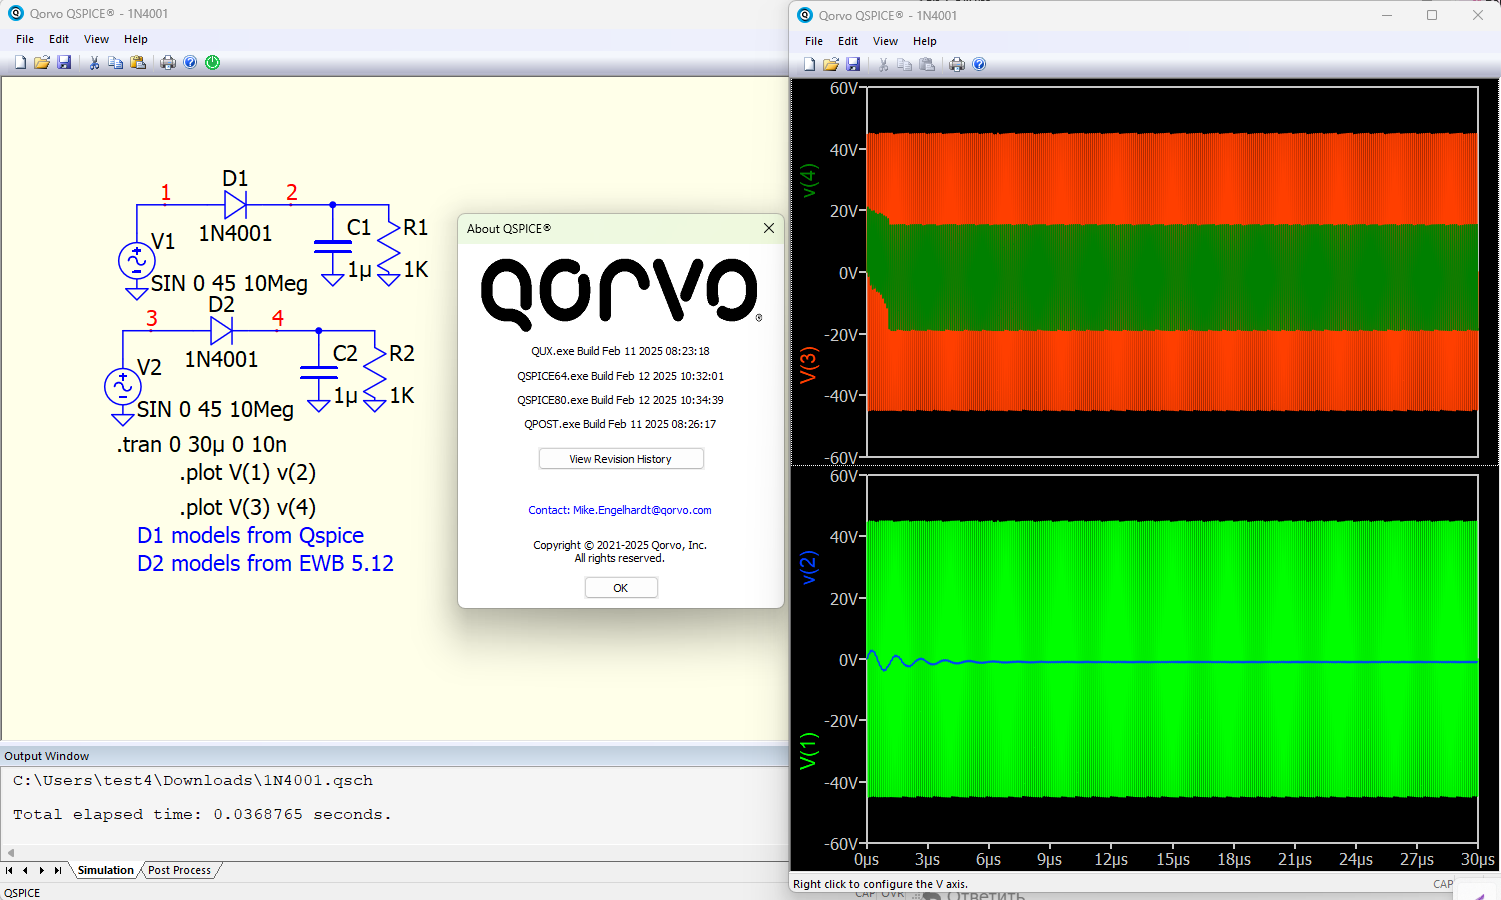1501x900 pixels.
Task: Open the Edit menu in schematic window
Action: tap(59, 39)
